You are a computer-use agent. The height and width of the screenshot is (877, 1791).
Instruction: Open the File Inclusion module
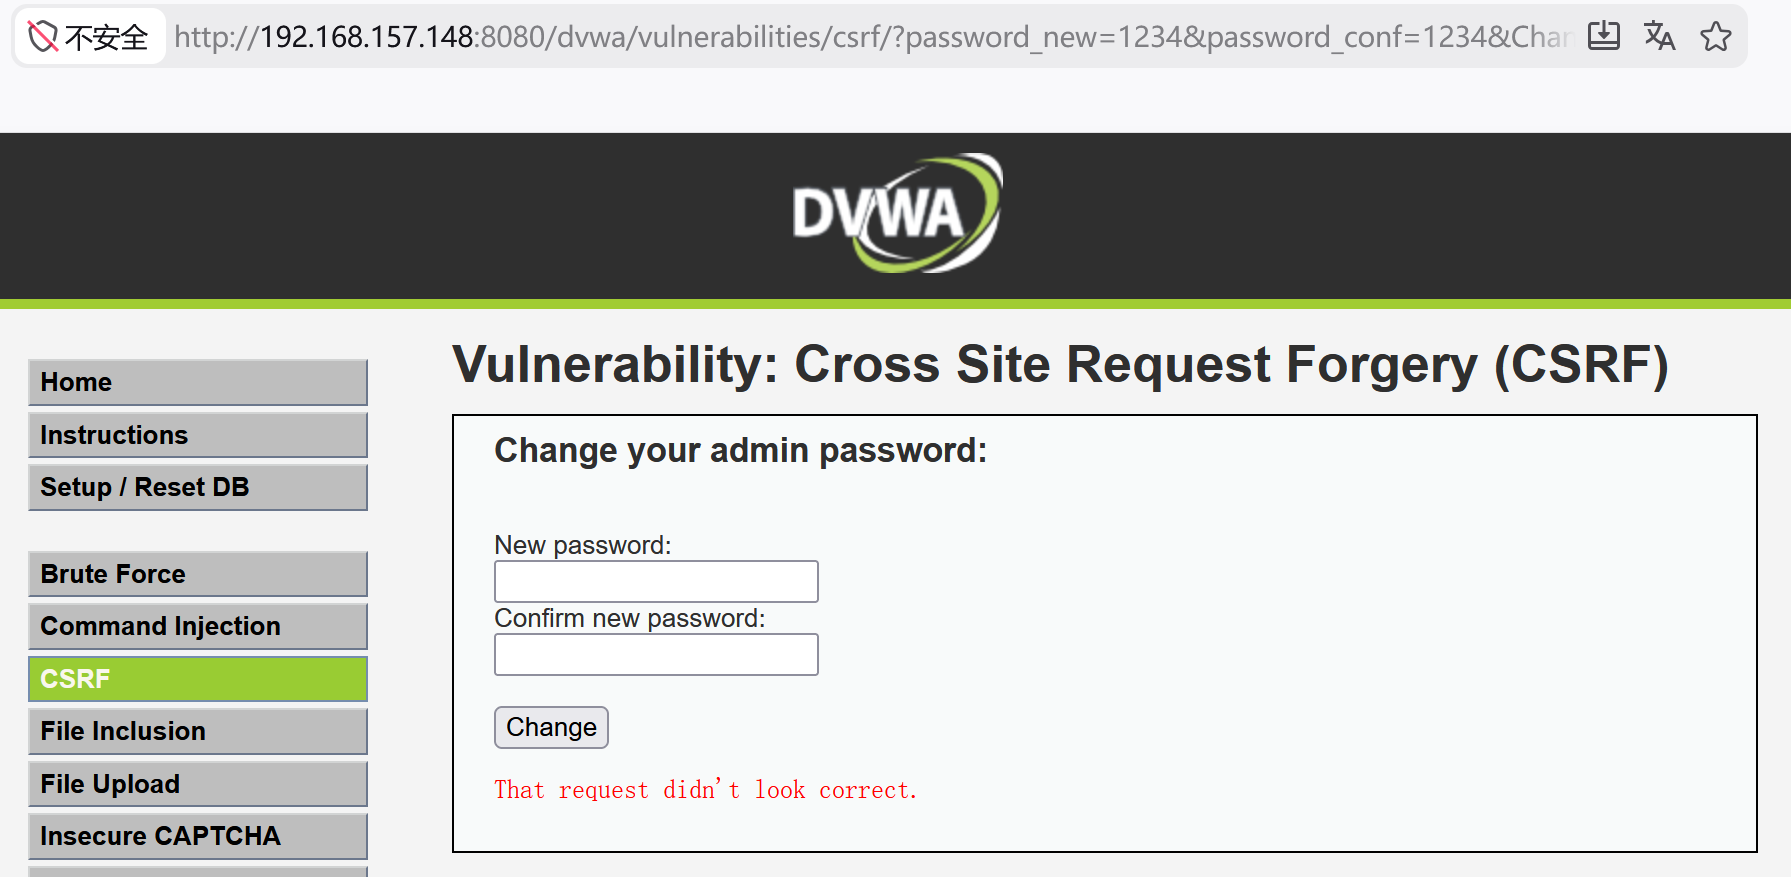click(198, 731)
